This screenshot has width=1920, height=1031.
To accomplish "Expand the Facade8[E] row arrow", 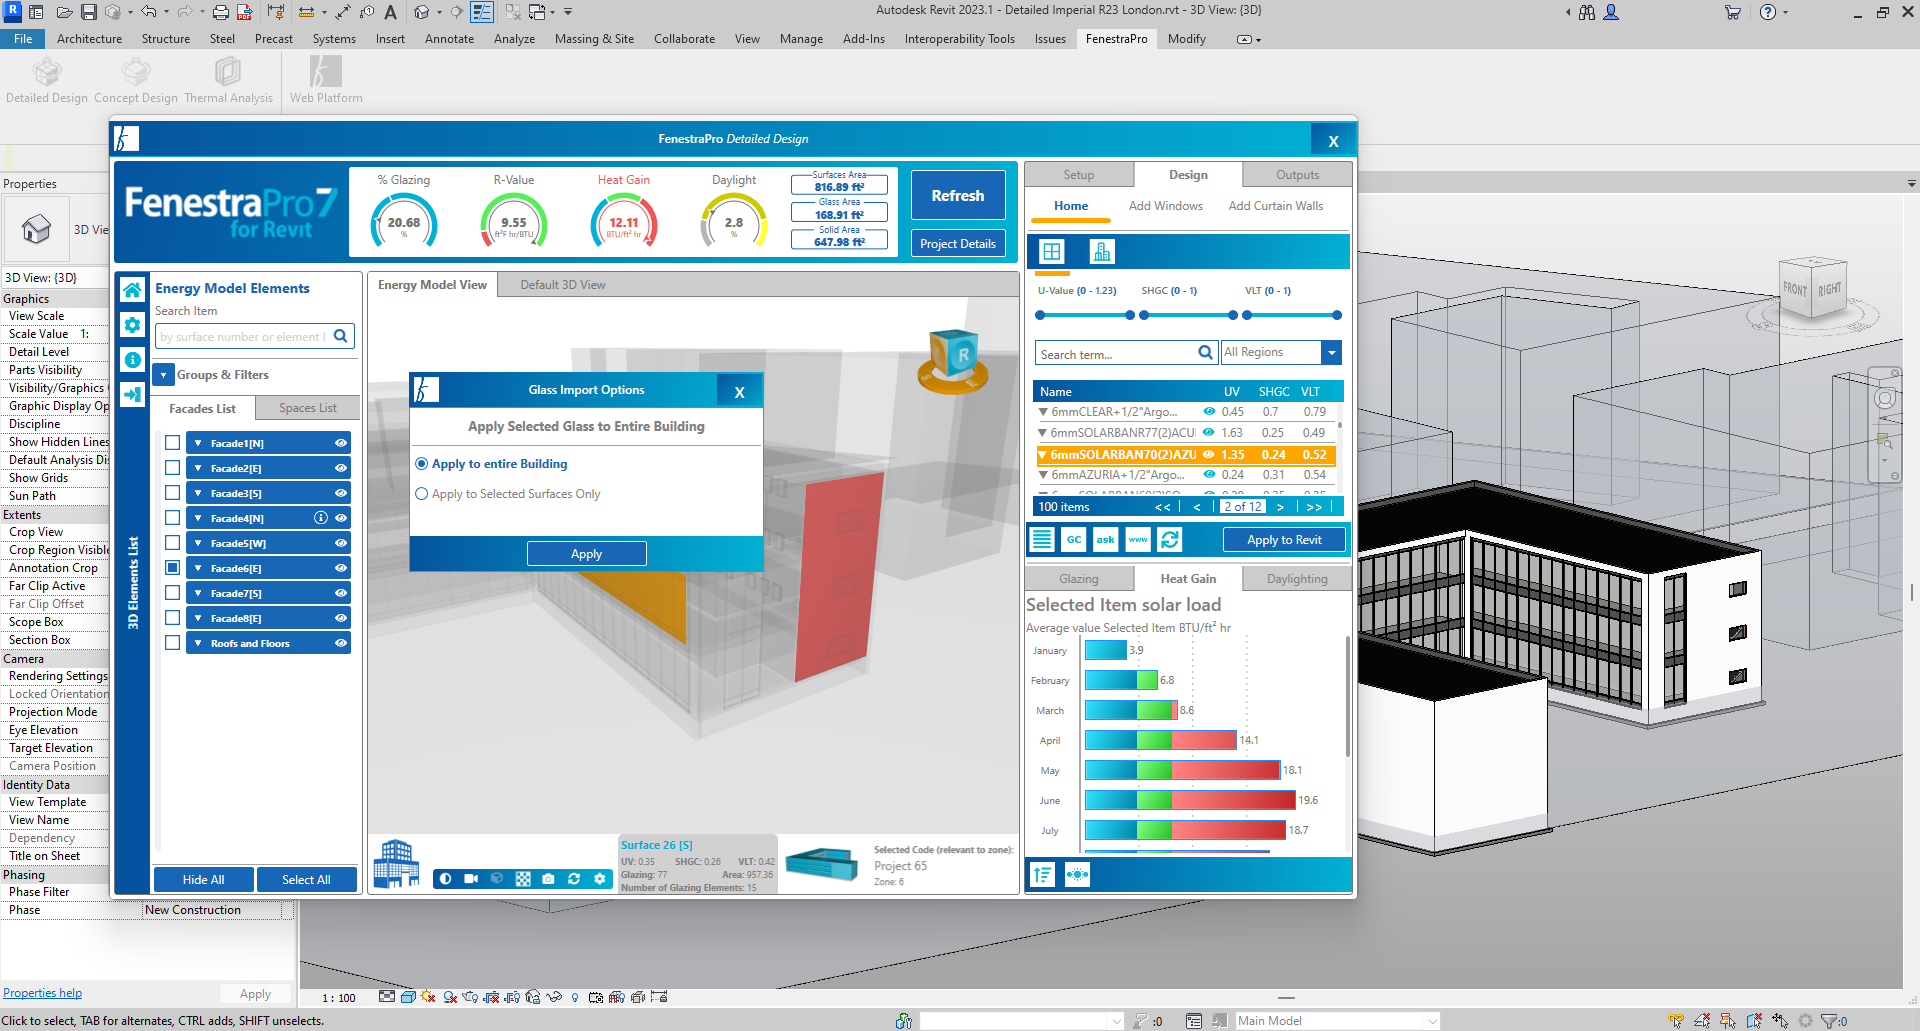I will click(198, 618).
